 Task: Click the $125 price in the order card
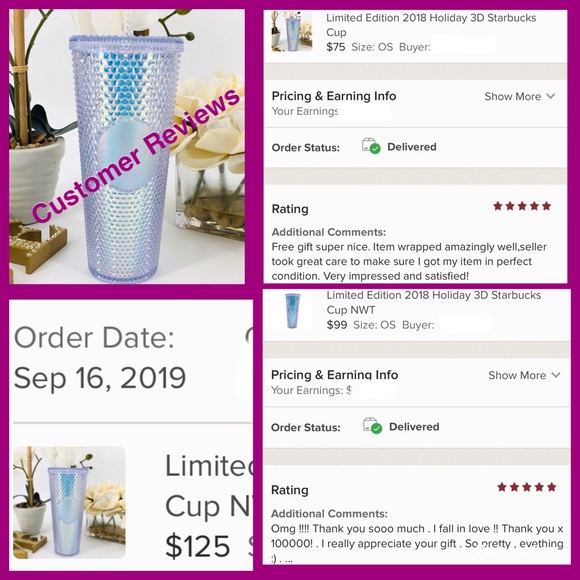(x=198, y=546)
